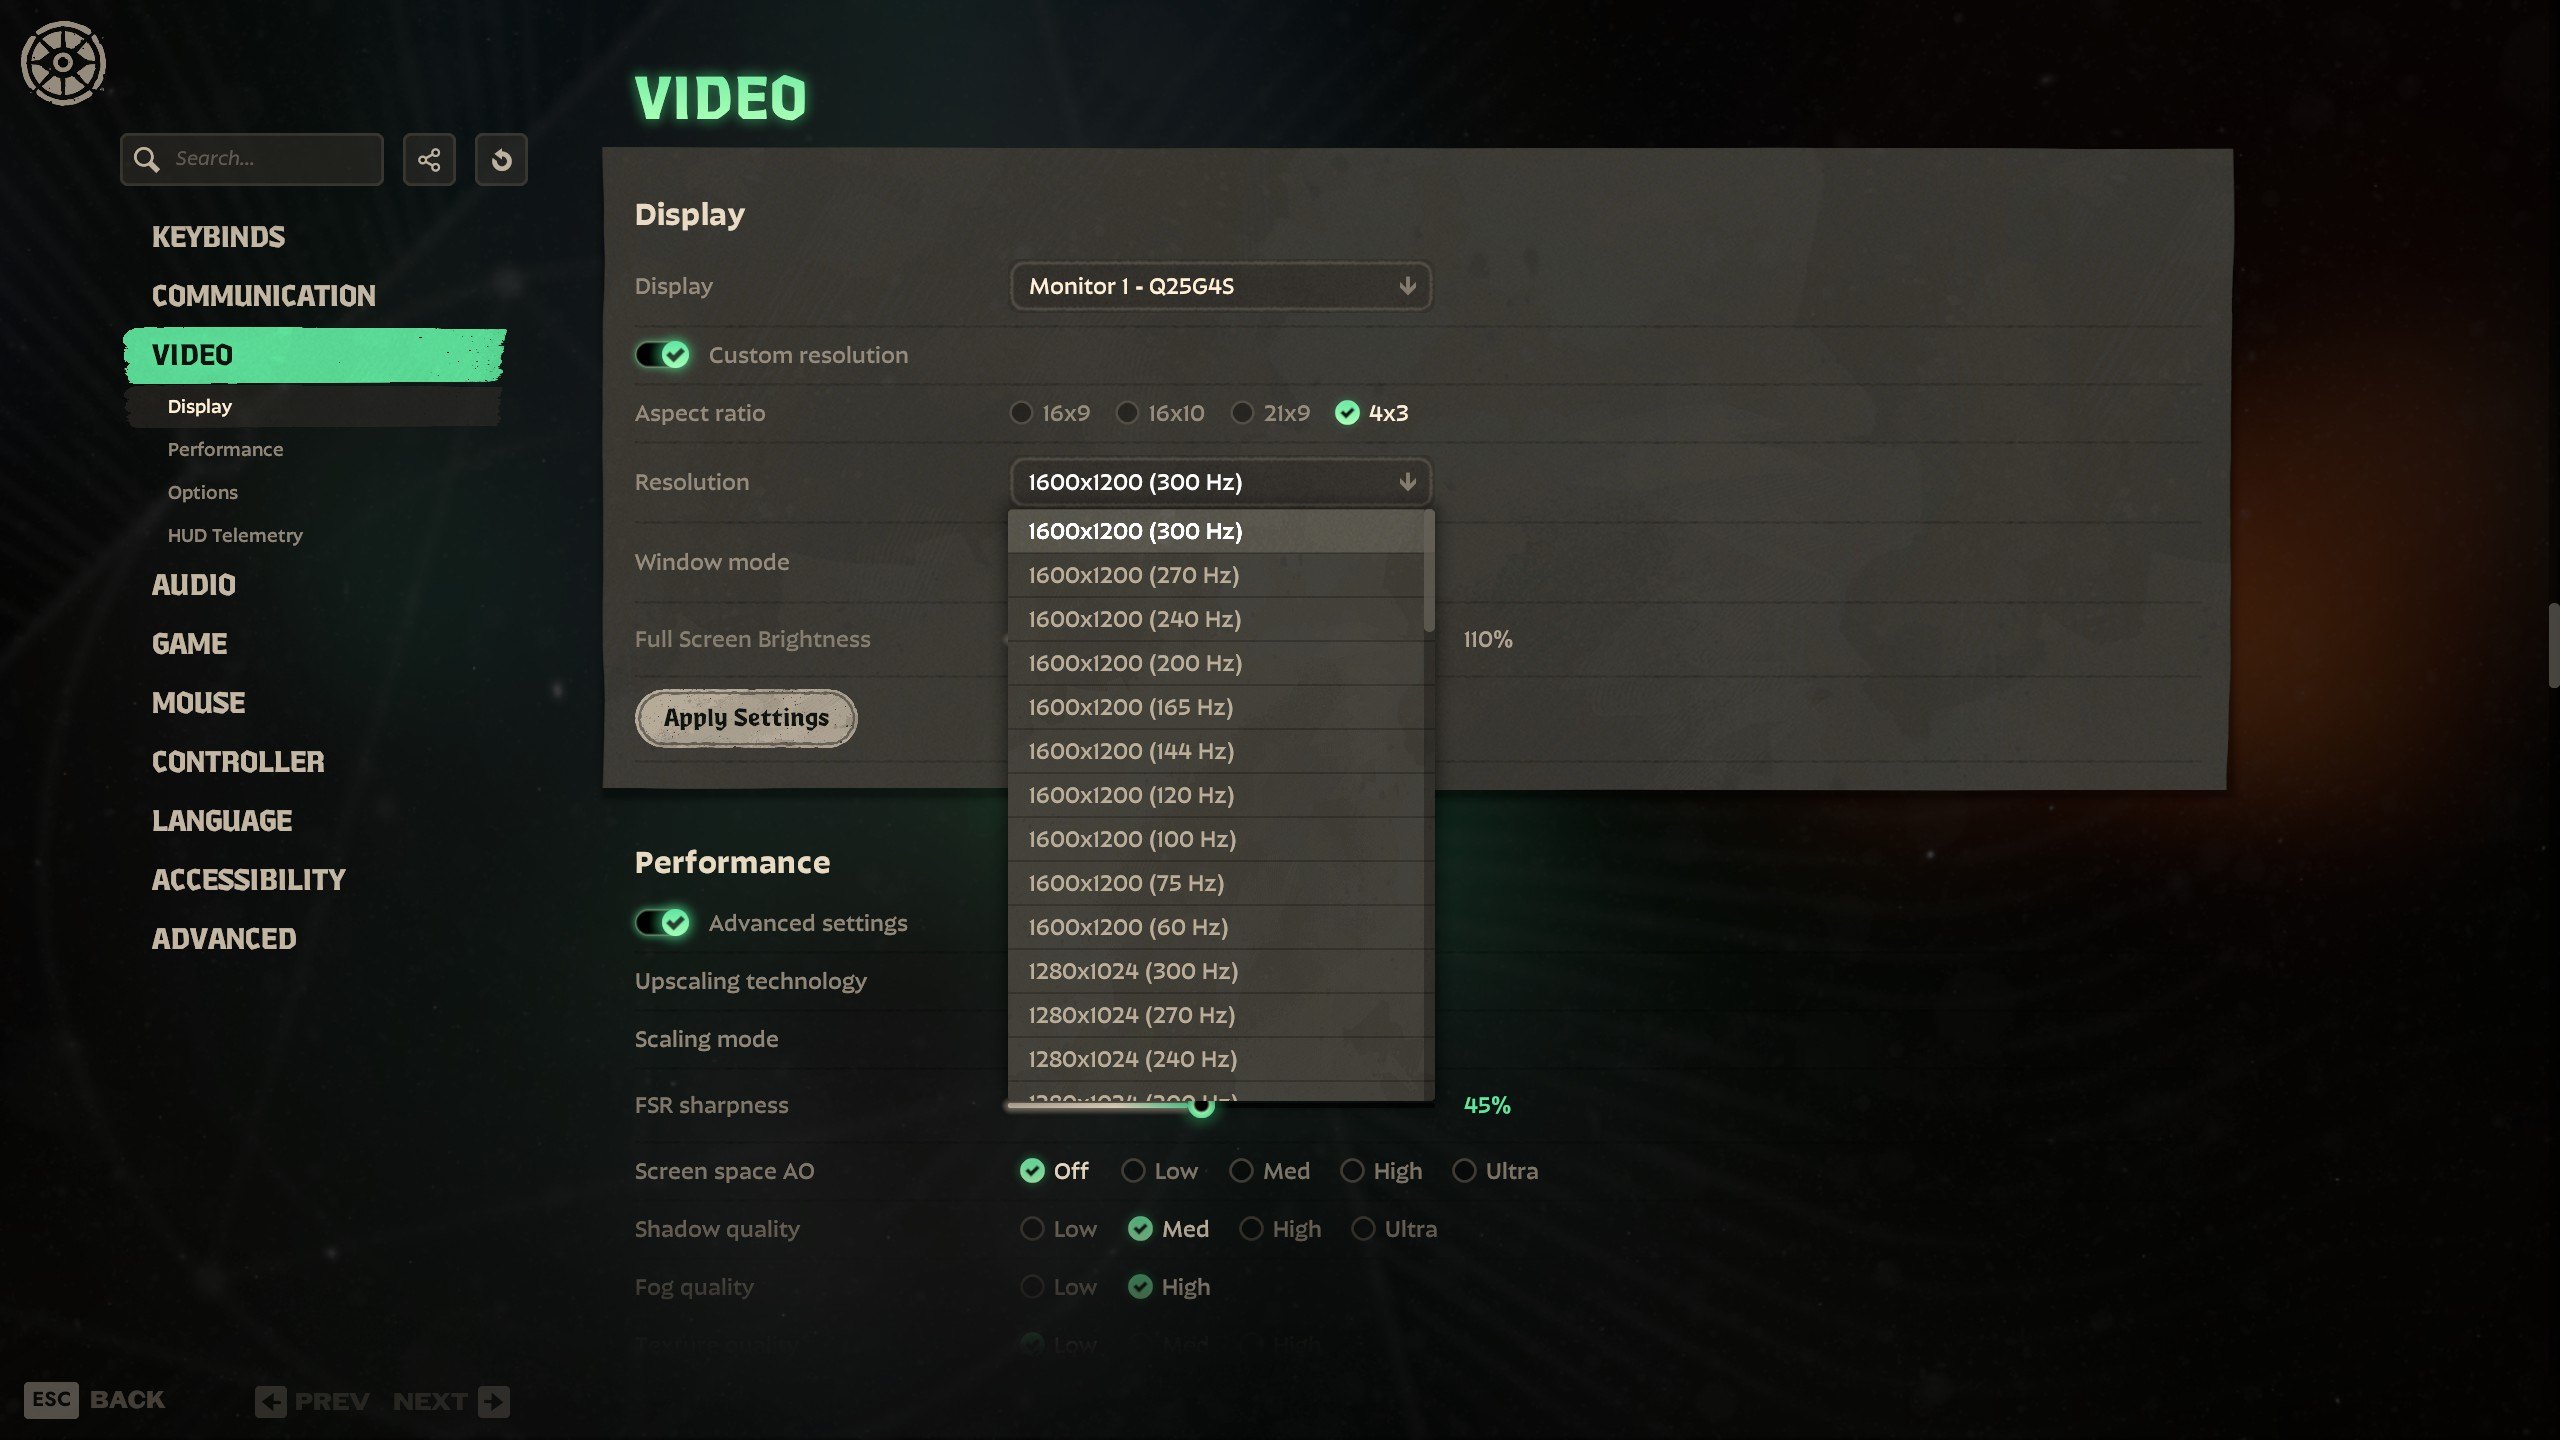Click the page scrollbar on the right edge
Screen dimensions: 2560x1440
click(x=2552, y=645)
